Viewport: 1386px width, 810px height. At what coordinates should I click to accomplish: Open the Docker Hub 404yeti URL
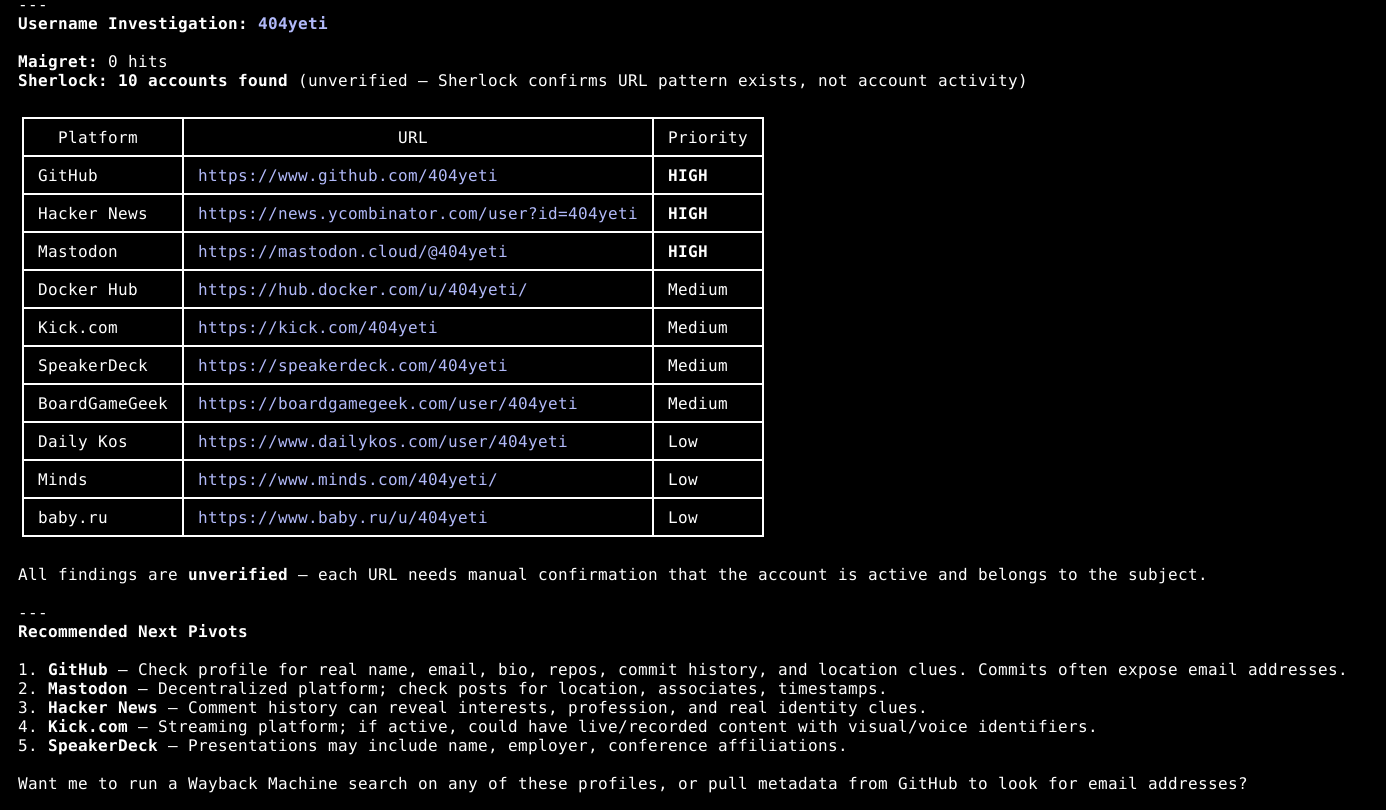click(x=362, y=289)
